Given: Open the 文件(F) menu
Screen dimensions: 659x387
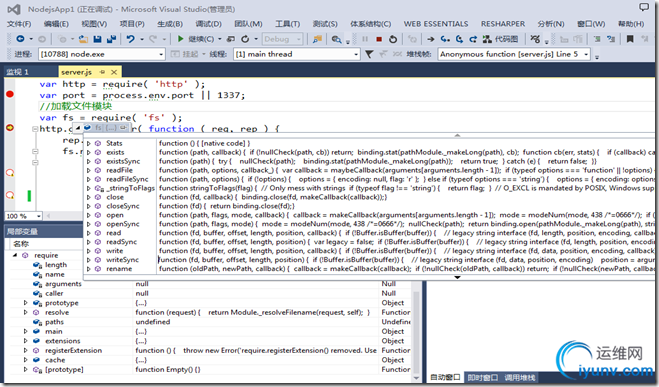Looking at the screenshot, I should pos(19,24).
